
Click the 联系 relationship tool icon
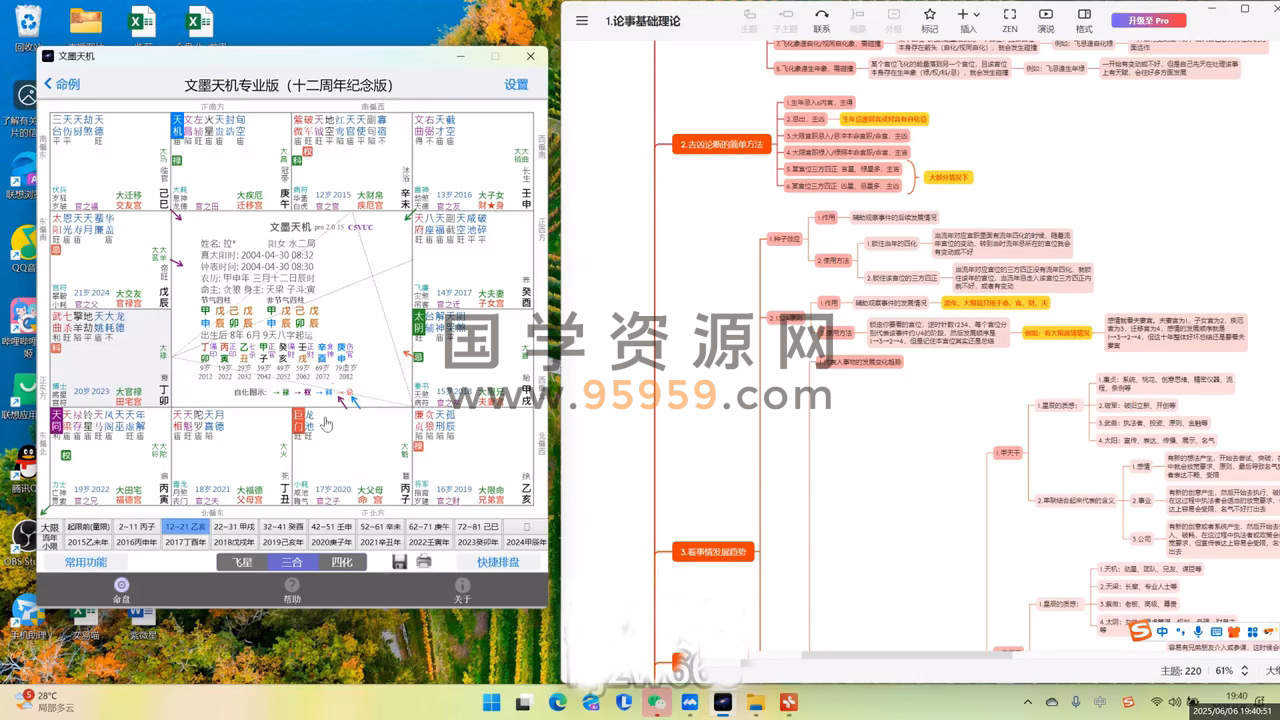pos(821,20)
